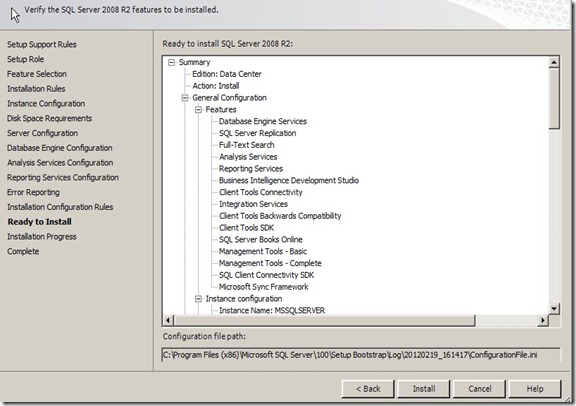The image size is (576, 406).
Task: Select Features tree label
Action: click(x=221, y=109)
